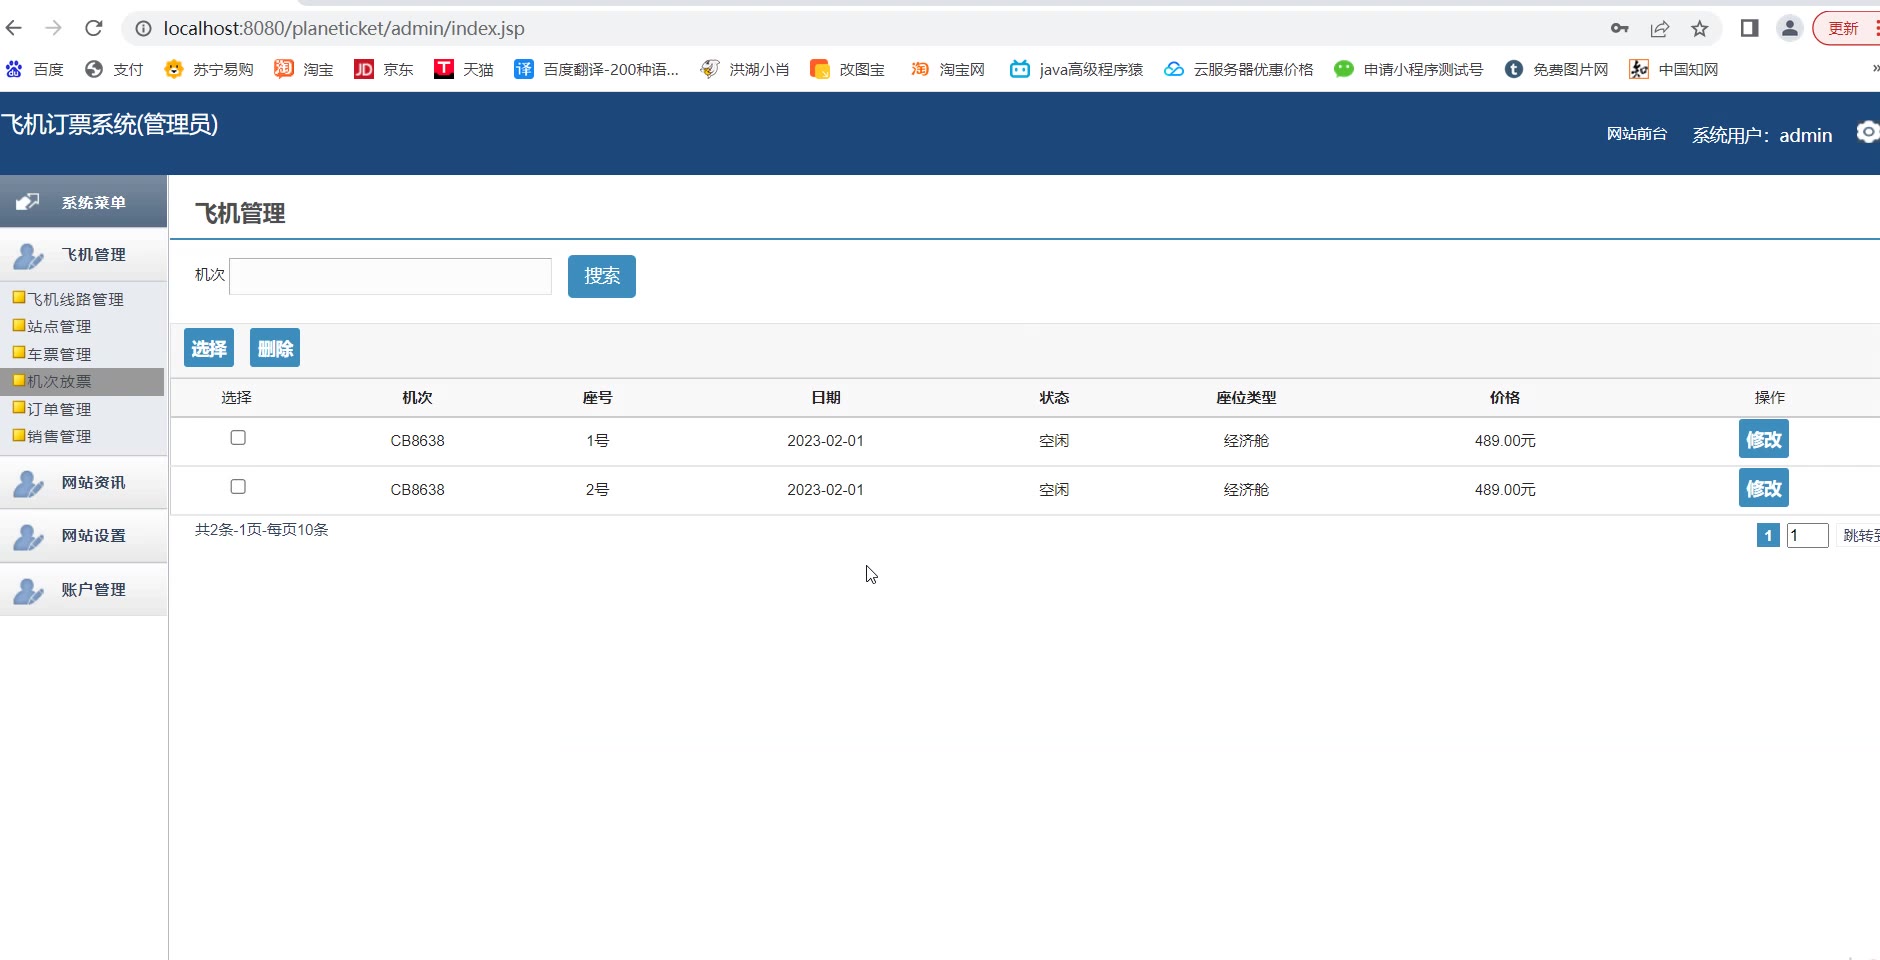
Task: Open 申请小程序测试号 bookmark
Action: click(1409, 69)
